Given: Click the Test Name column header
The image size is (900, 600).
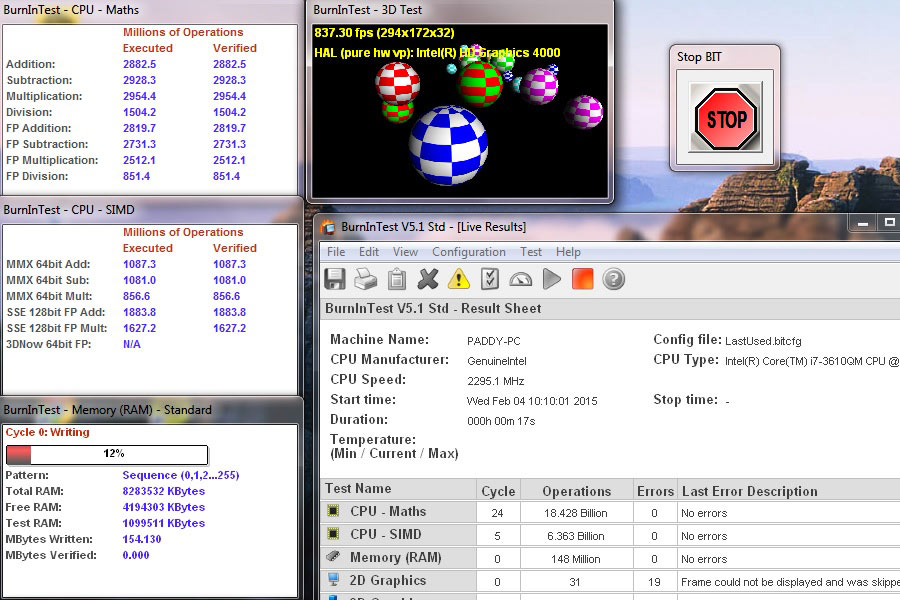Looking at the screenshot, I should (x=398, y=489).
